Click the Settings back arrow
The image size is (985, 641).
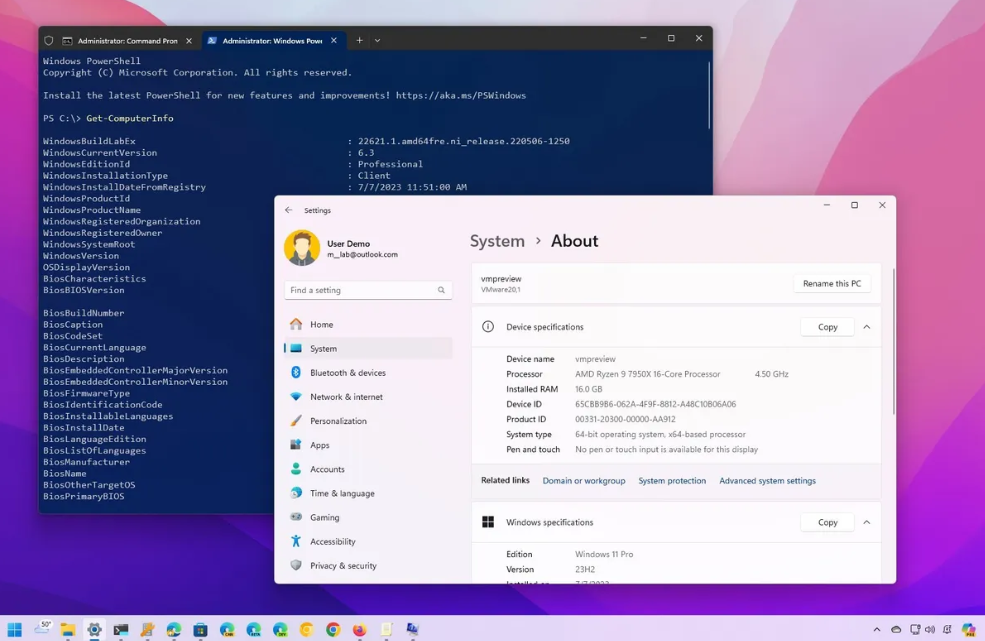(x=289, y=210)
